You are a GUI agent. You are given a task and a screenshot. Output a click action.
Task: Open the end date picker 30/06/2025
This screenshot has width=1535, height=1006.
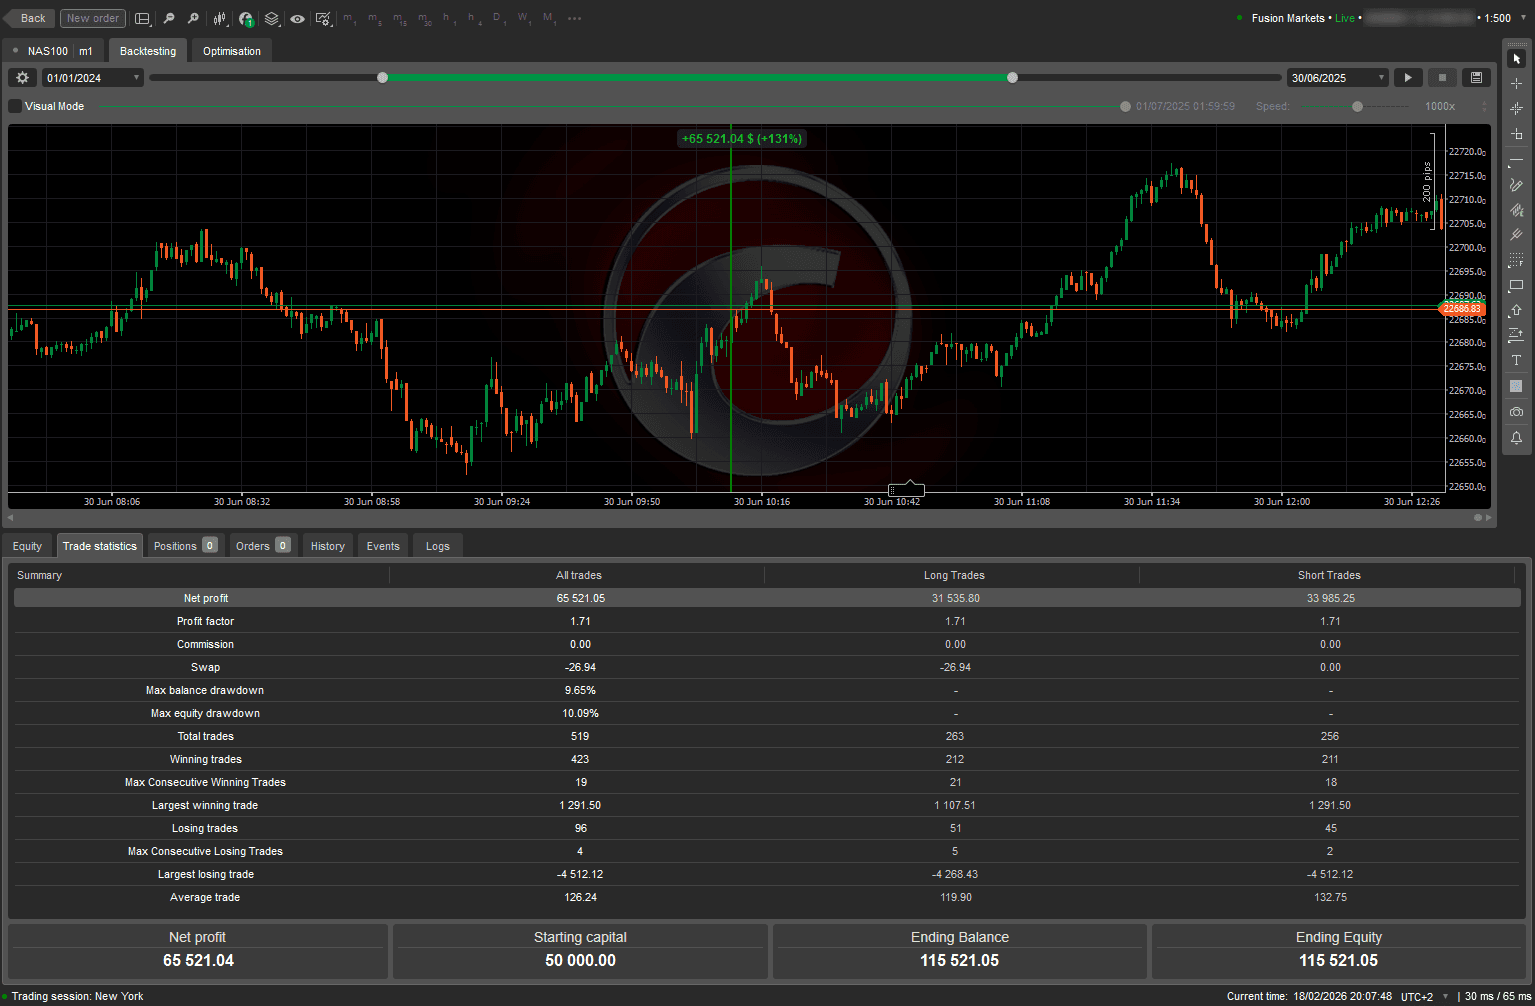(x=1337, y=77)
